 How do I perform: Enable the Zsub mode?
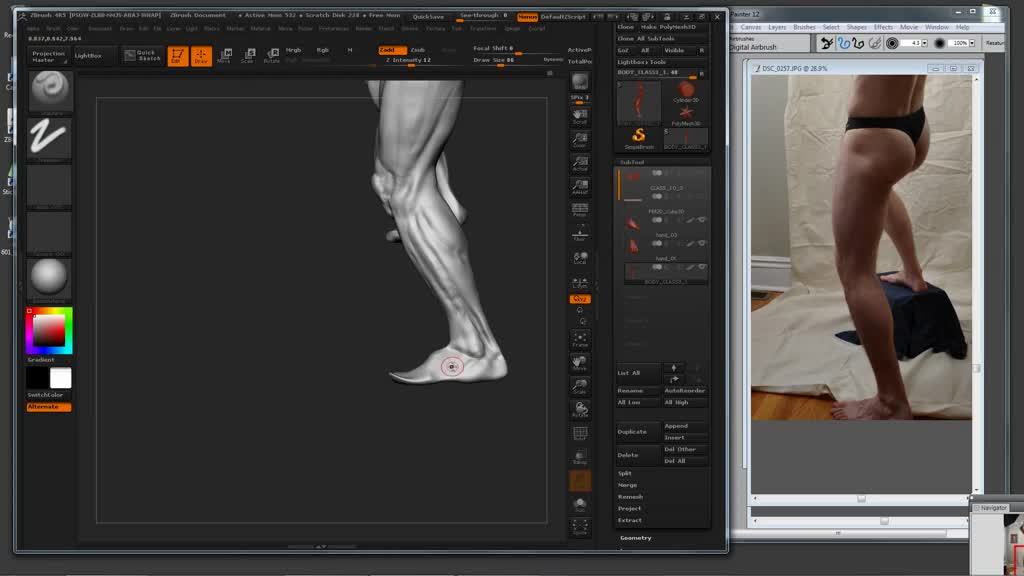(418, 50)
